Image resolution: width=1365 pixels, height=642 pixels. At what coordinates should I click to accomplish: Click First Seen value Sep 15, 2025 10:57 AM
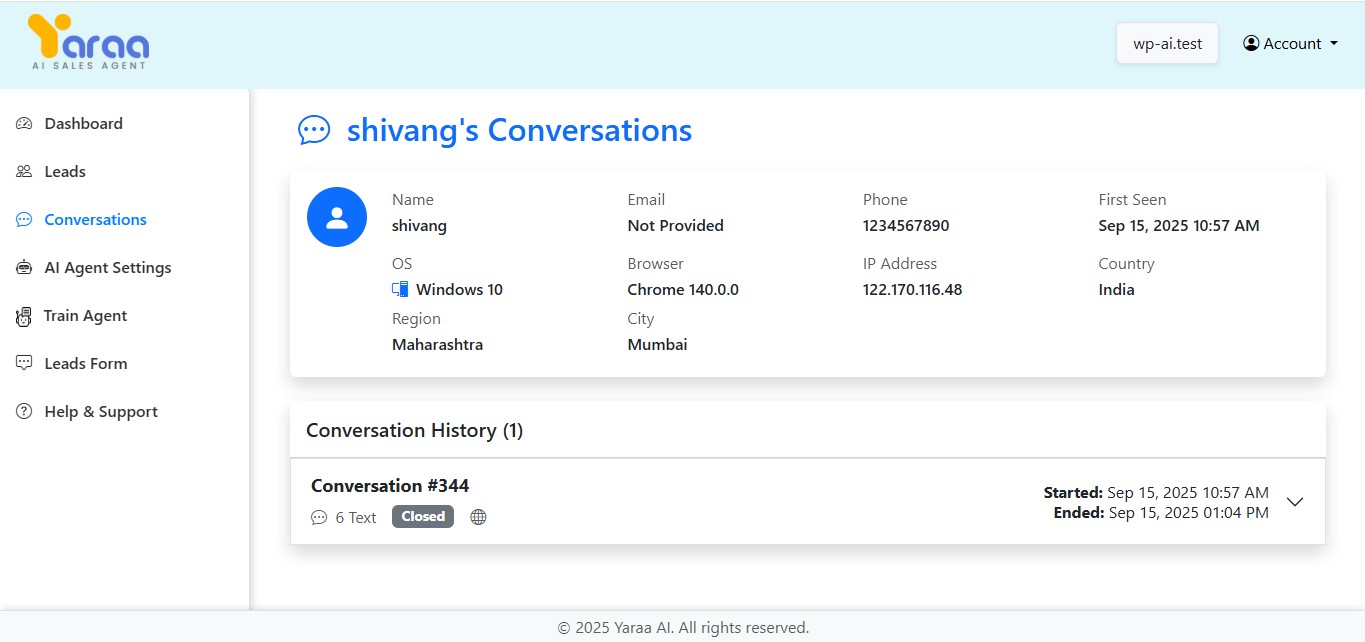click(1179, 226)
